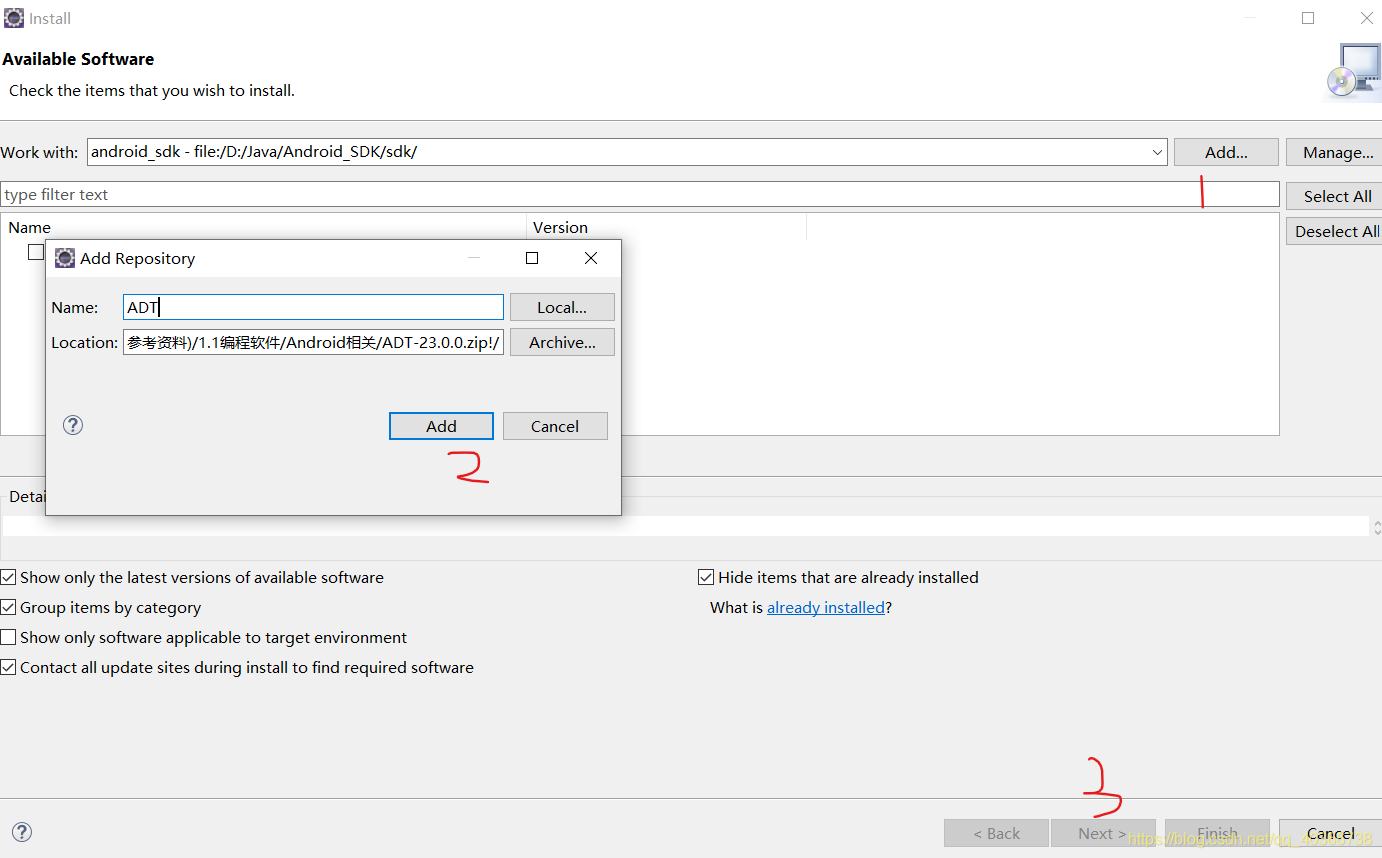Viewport: 1382px width, 858px height.
Task: Toggle Hide items that are already installed
Action: (706, 577)
